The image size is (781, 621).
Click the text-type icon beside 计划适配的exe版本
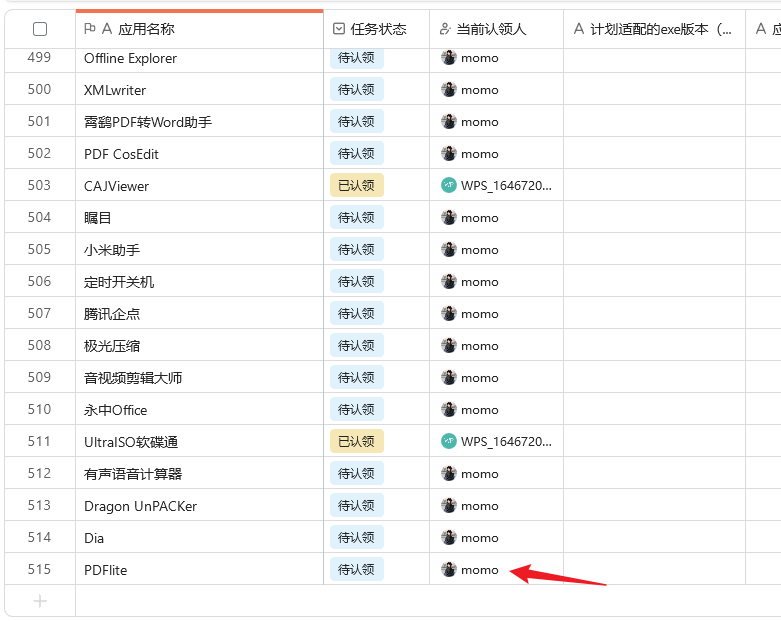coord(579,29)
